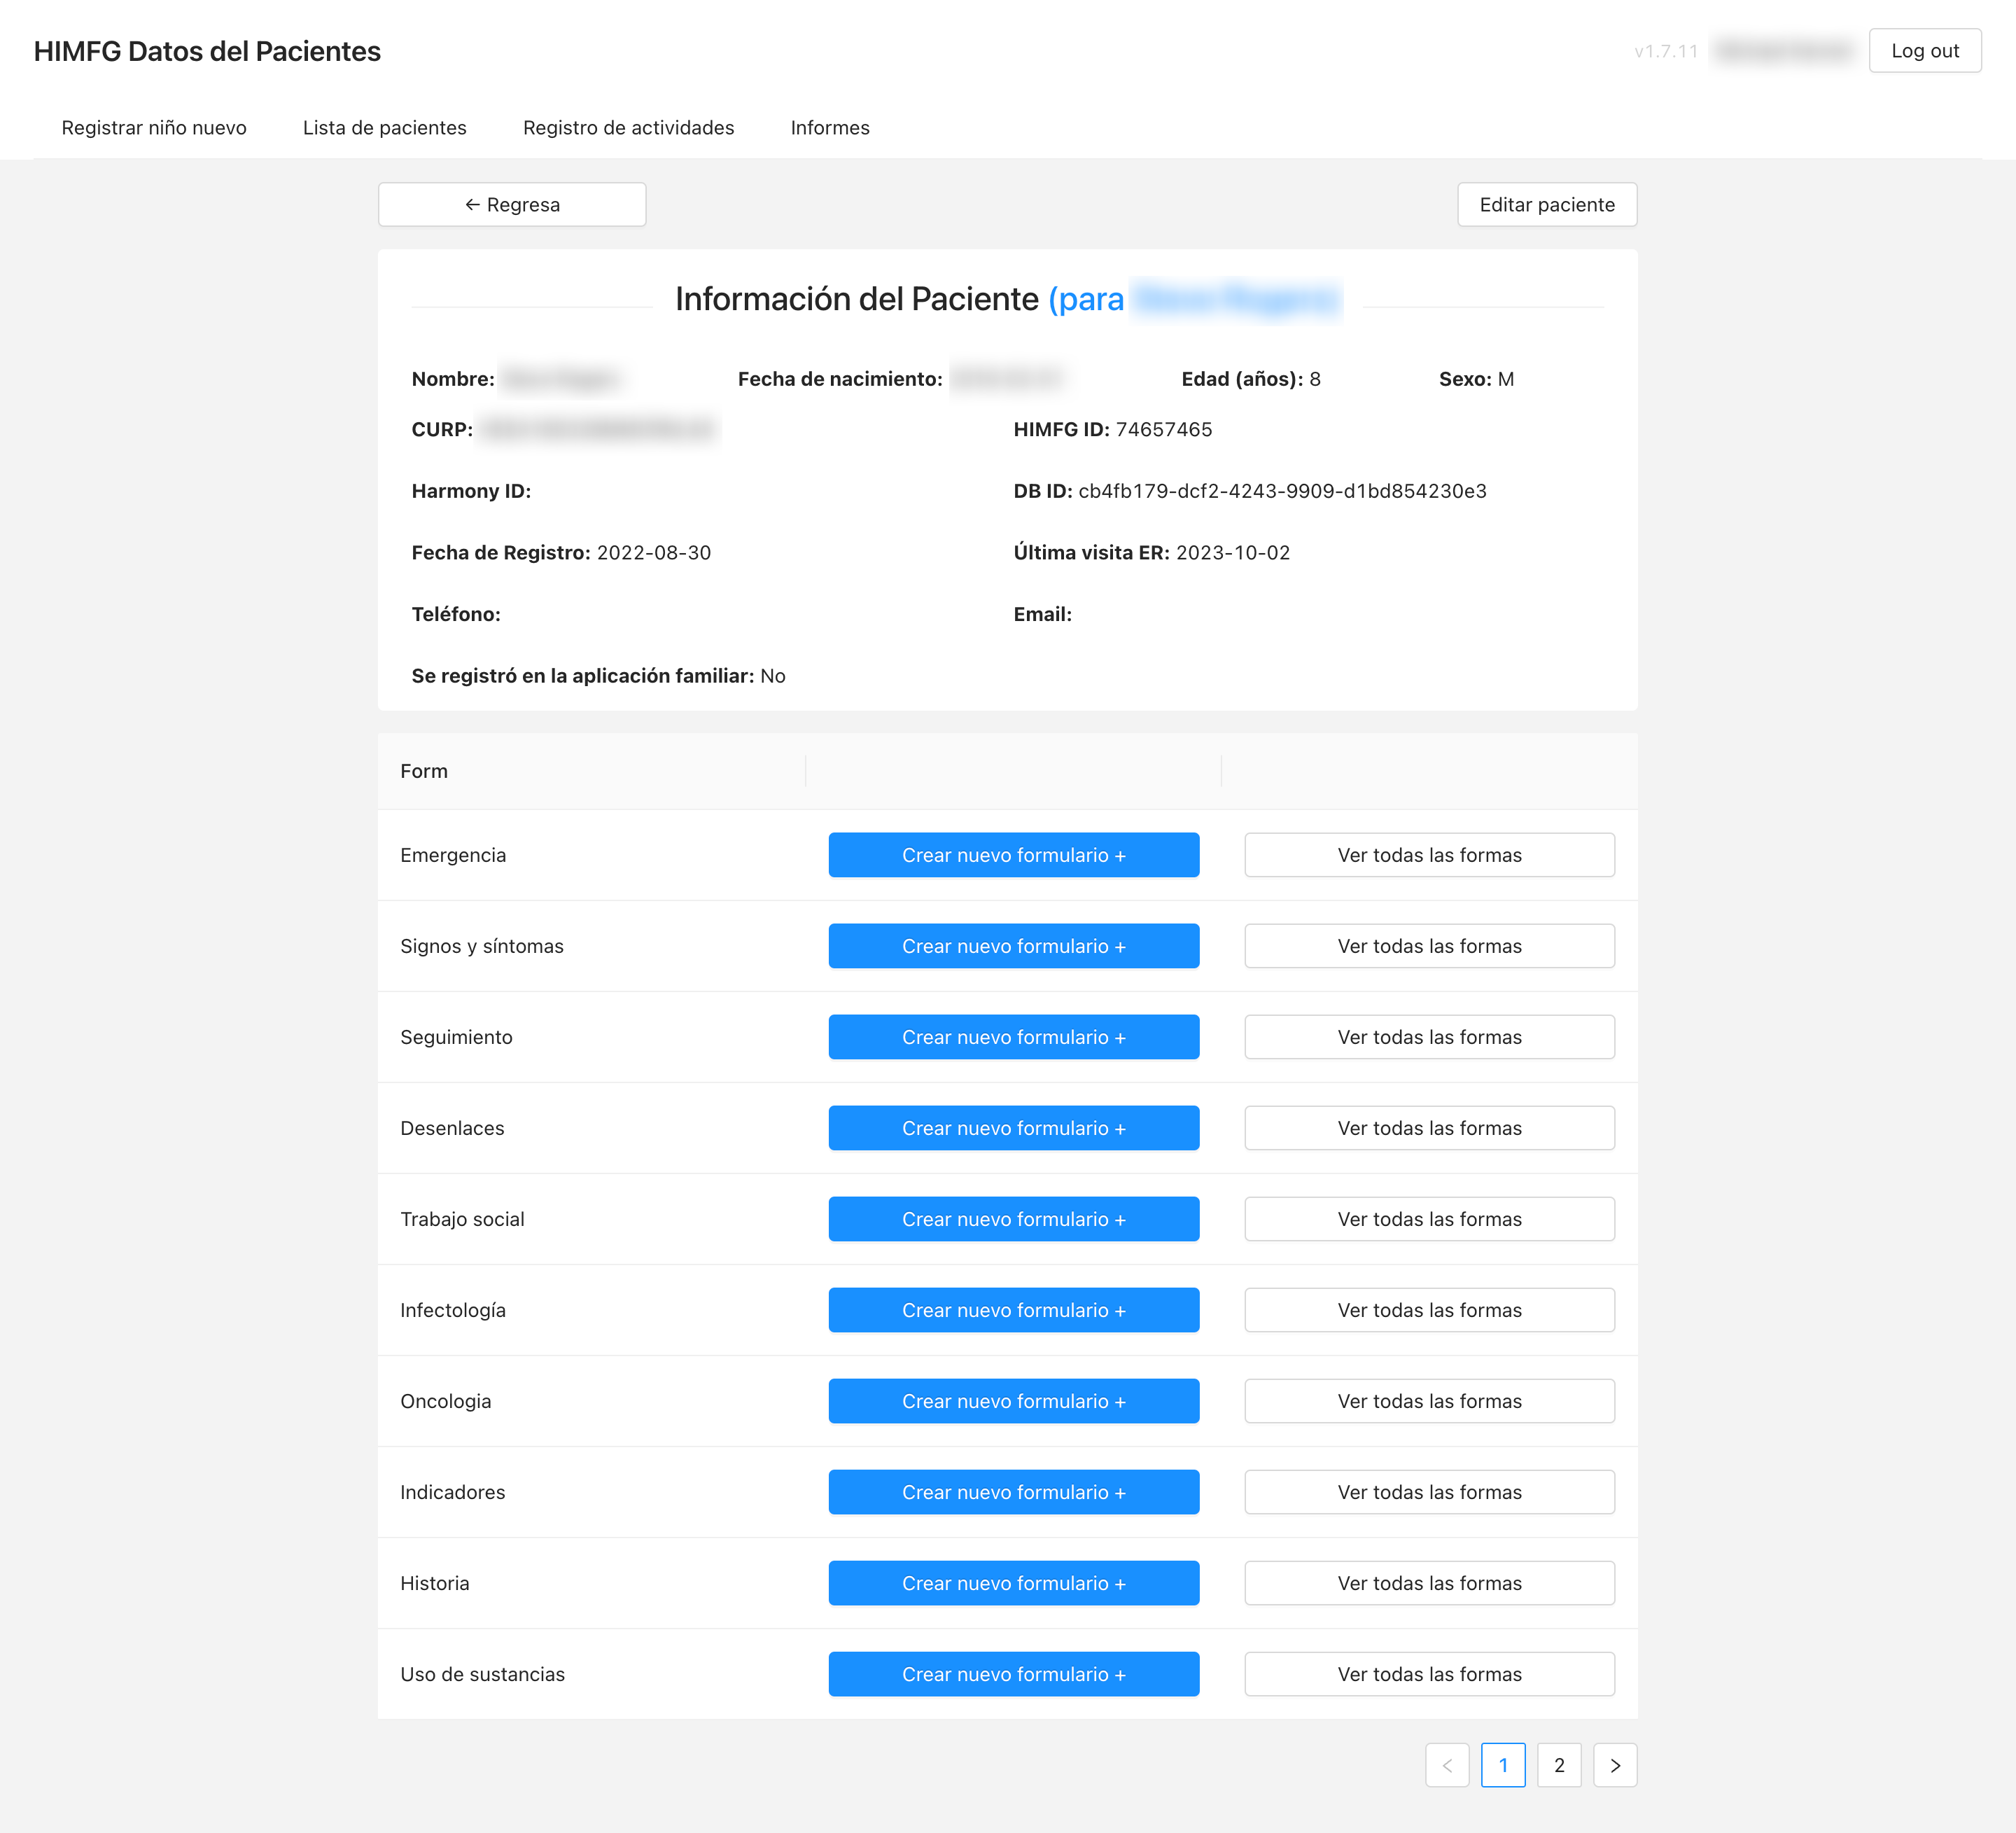
Task: Click the next page arrow in pagination
Action: point(1614,1765)
